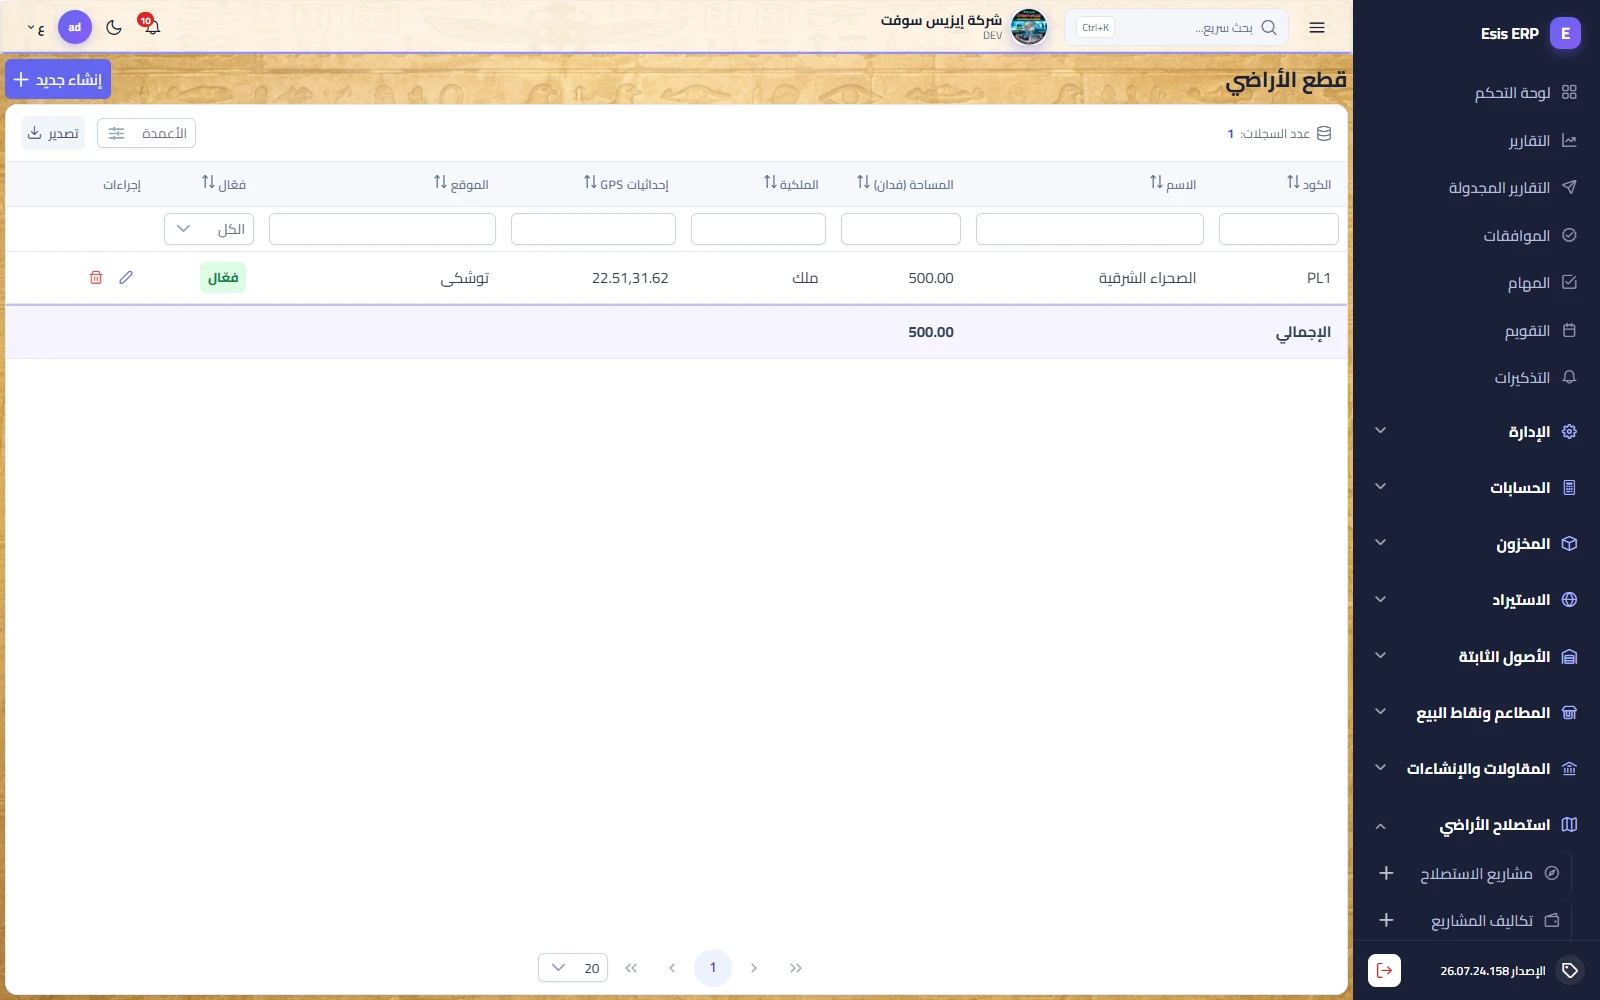Click the الموقع filter input
The height and width of the screenshot is (1000, 1600).
point(382,229)
